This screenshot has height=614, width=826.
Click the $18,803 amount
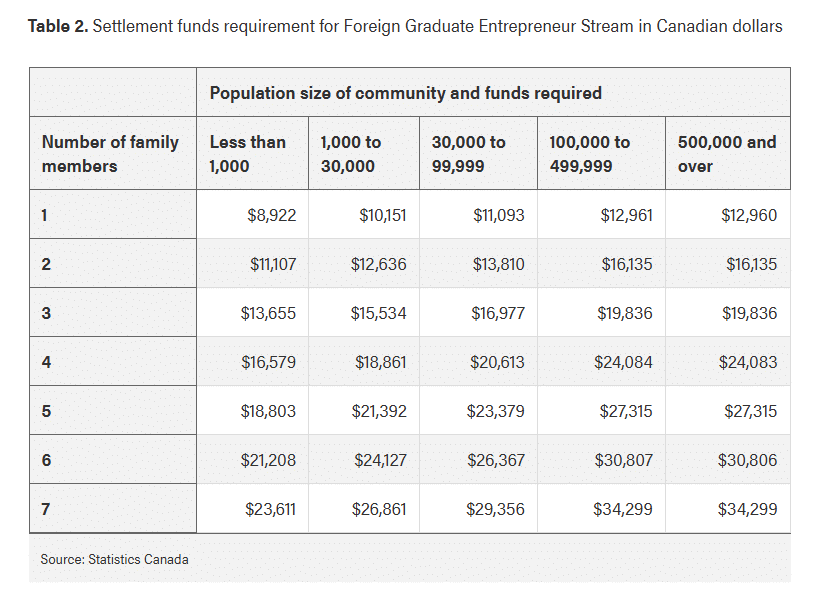point(268,411)
